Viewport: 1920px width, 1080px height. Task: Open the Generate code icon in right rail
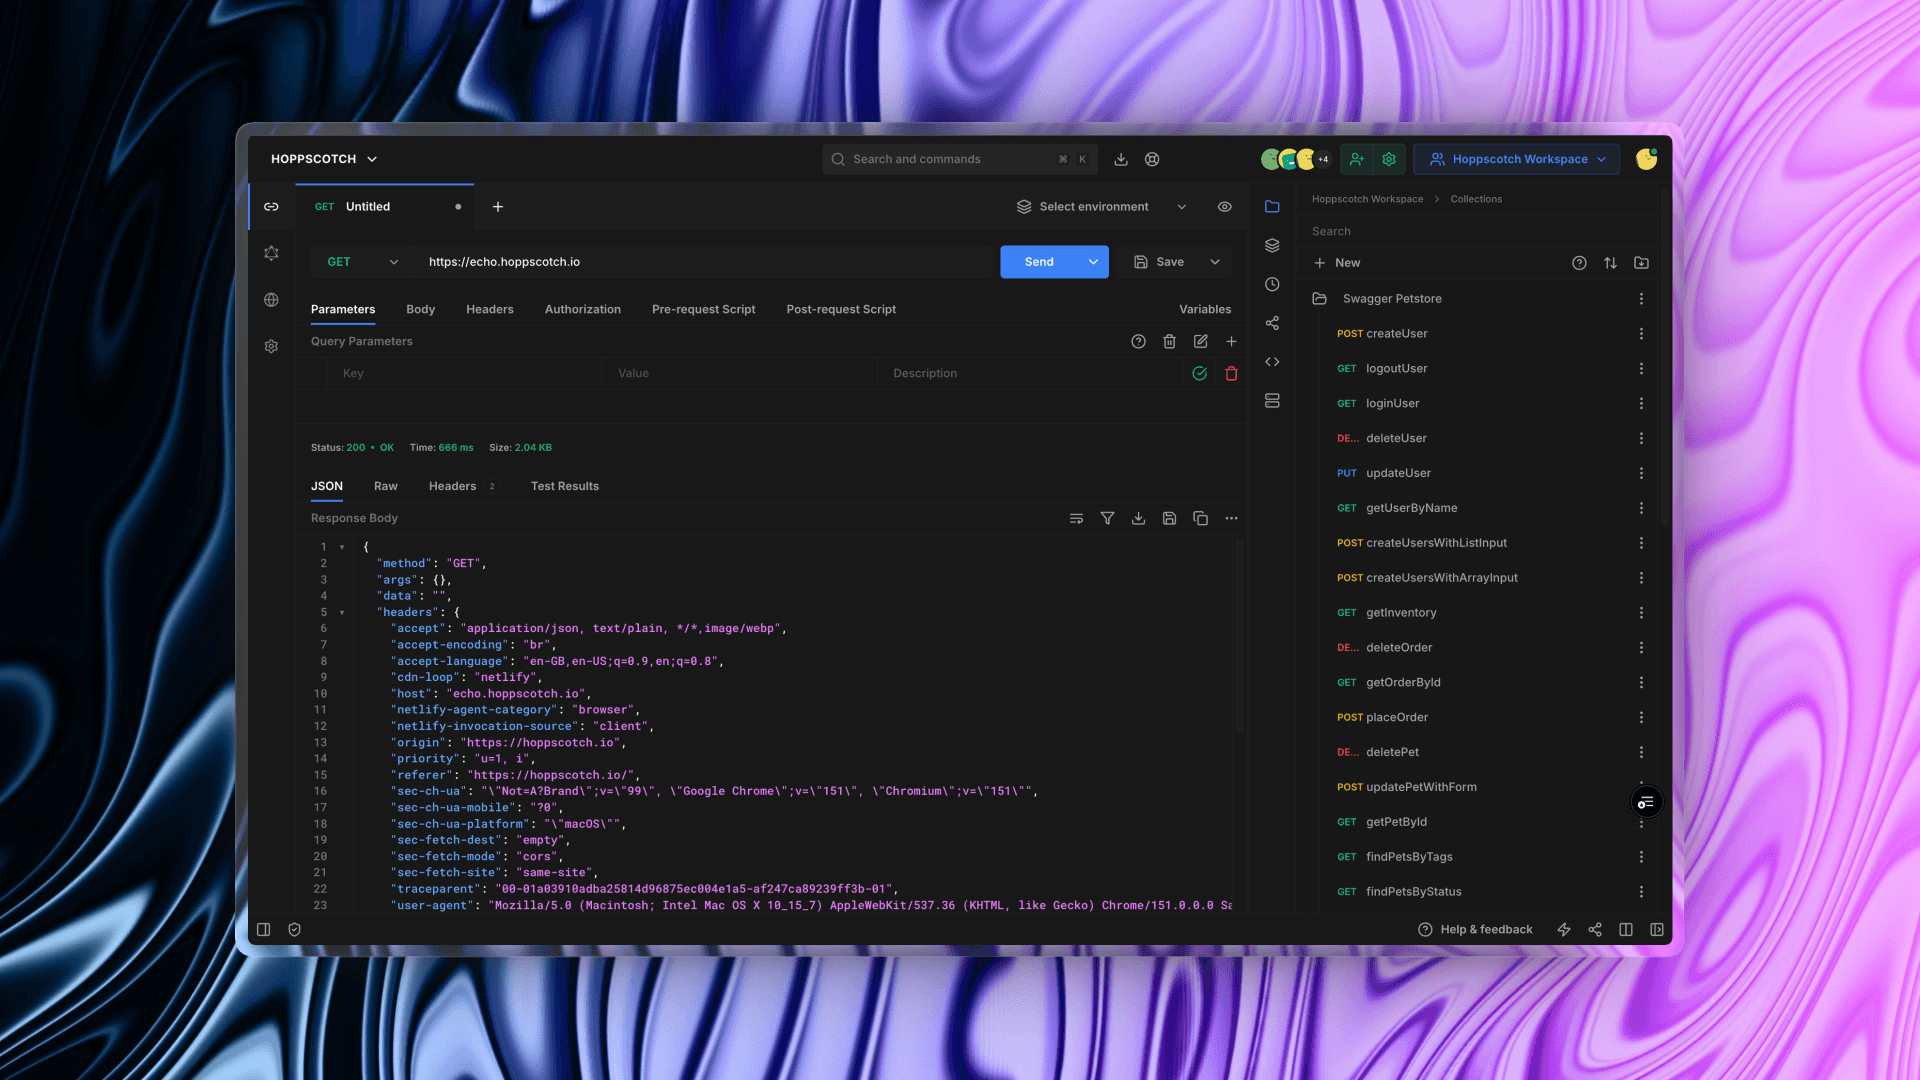1272,362
